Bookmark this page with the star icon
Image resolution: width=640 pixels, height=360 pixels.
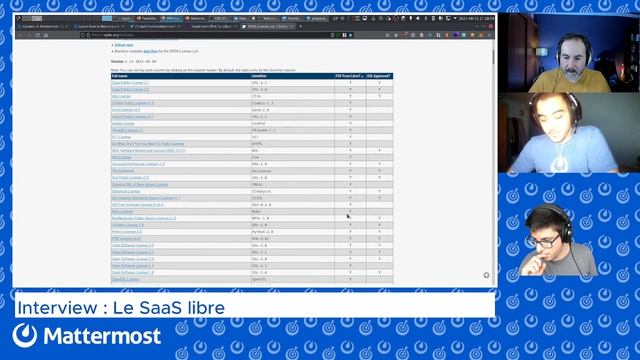click(350, 35)
